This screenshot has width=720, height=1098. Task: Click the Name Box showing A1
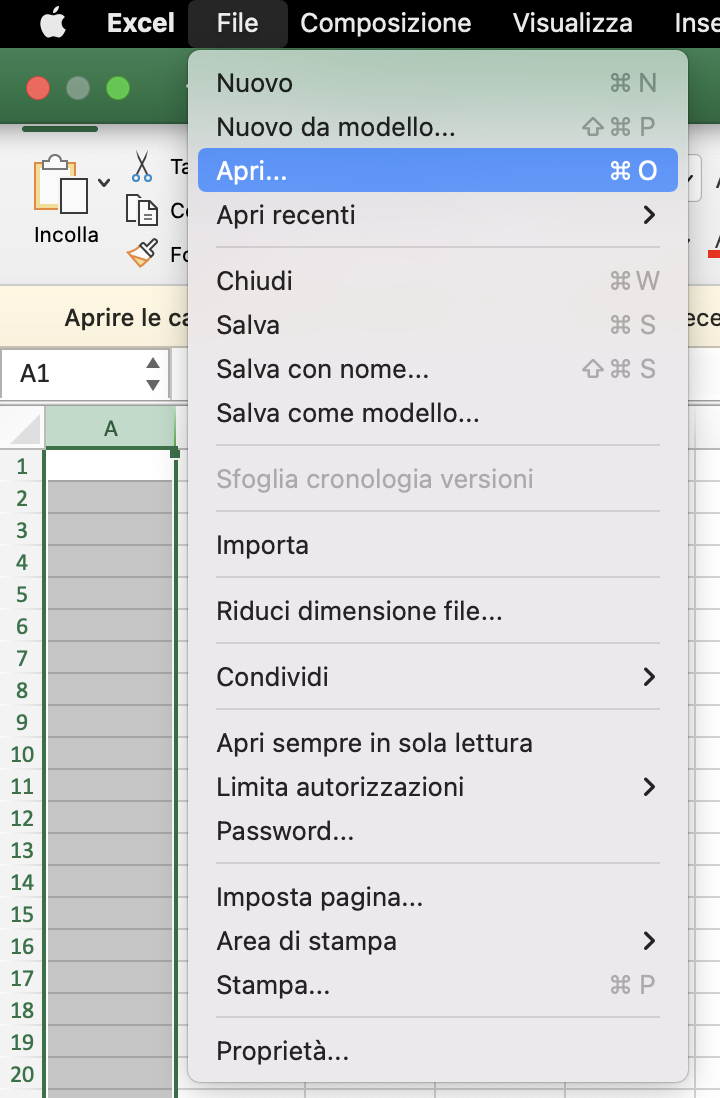(85, 373)
